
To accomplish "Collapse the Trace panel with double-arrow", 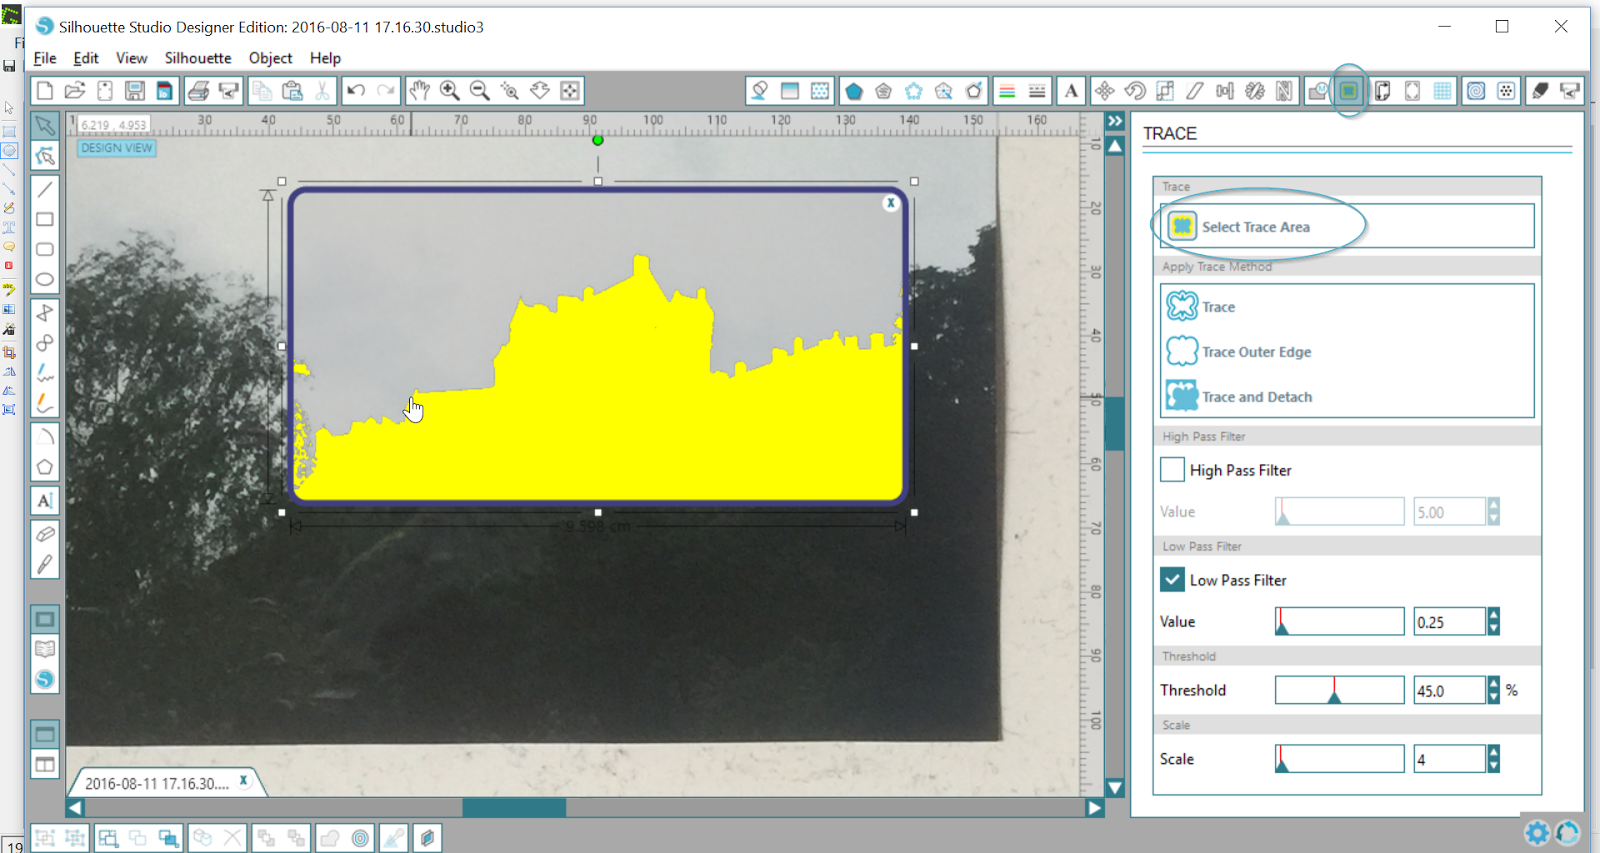I will coord(1115,121).
